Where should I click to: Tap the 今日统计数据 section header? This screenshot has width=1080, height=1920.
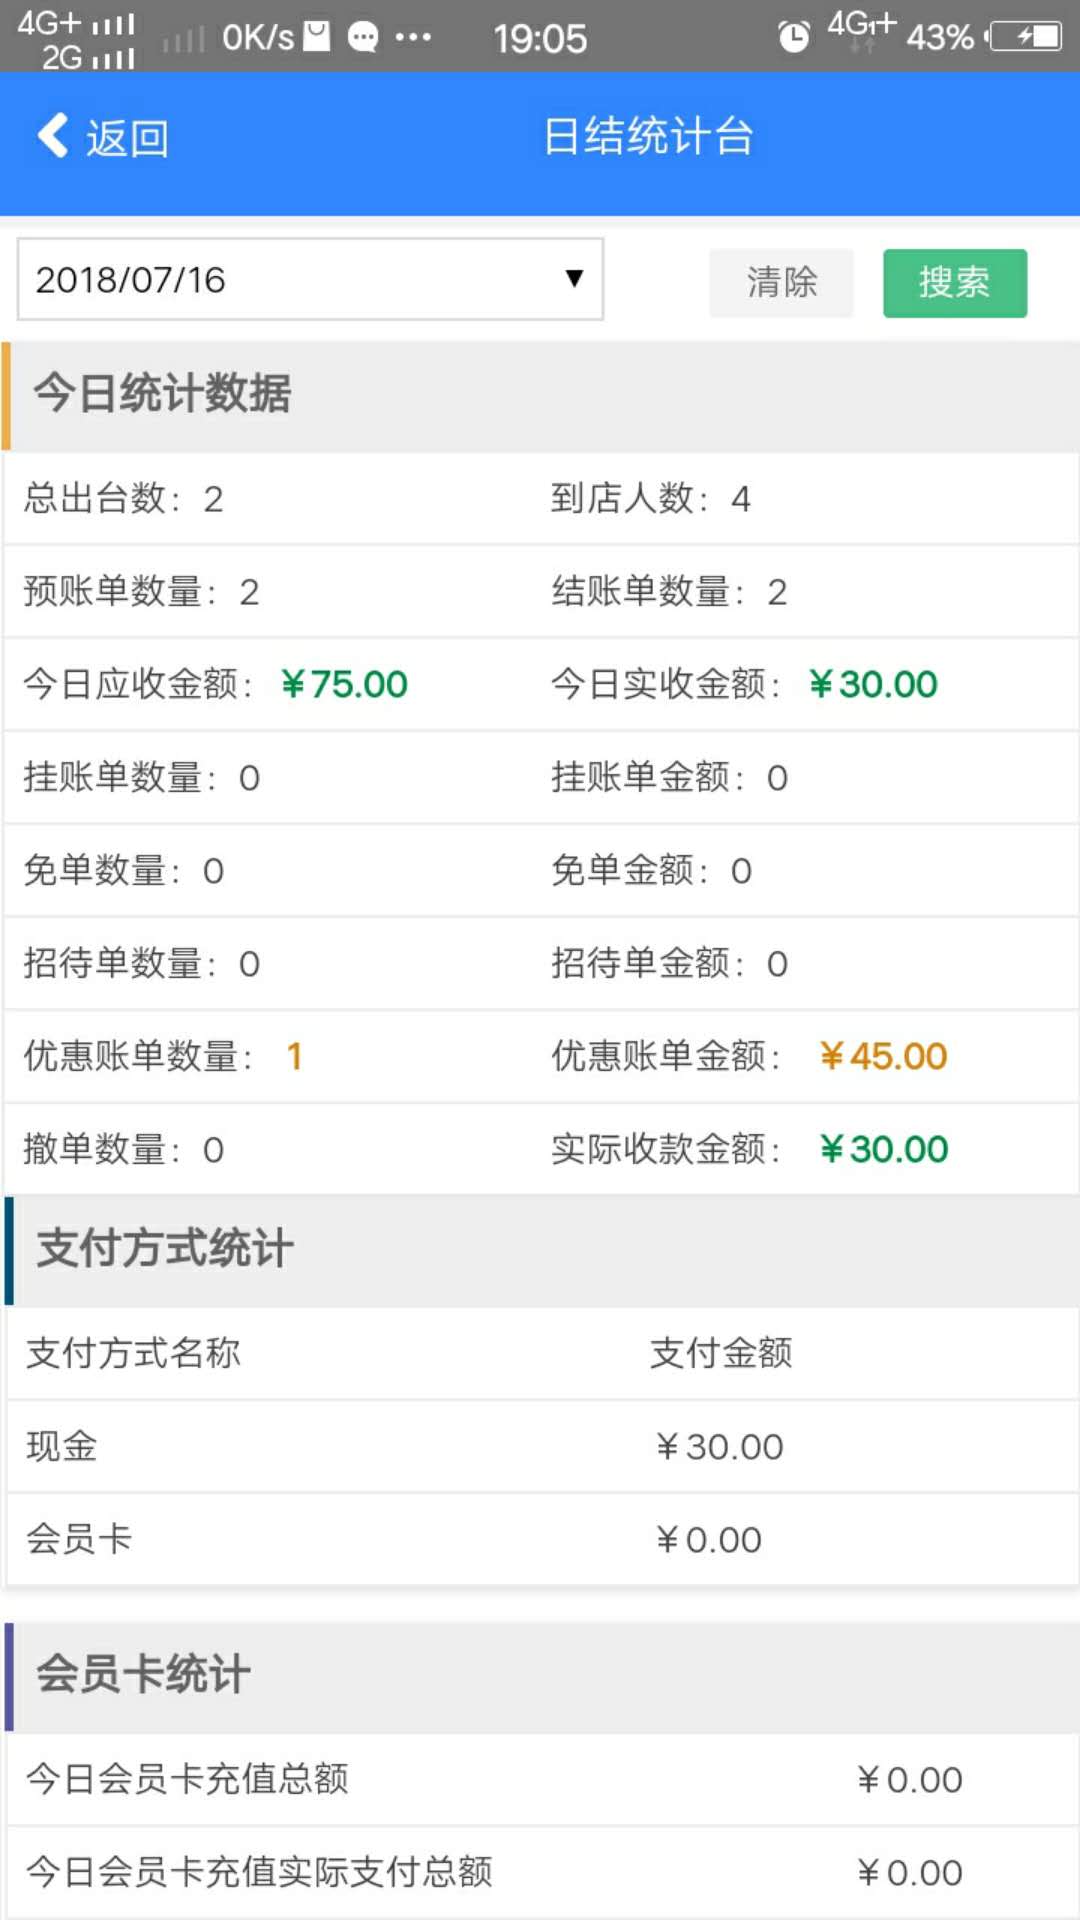(162, 393)
